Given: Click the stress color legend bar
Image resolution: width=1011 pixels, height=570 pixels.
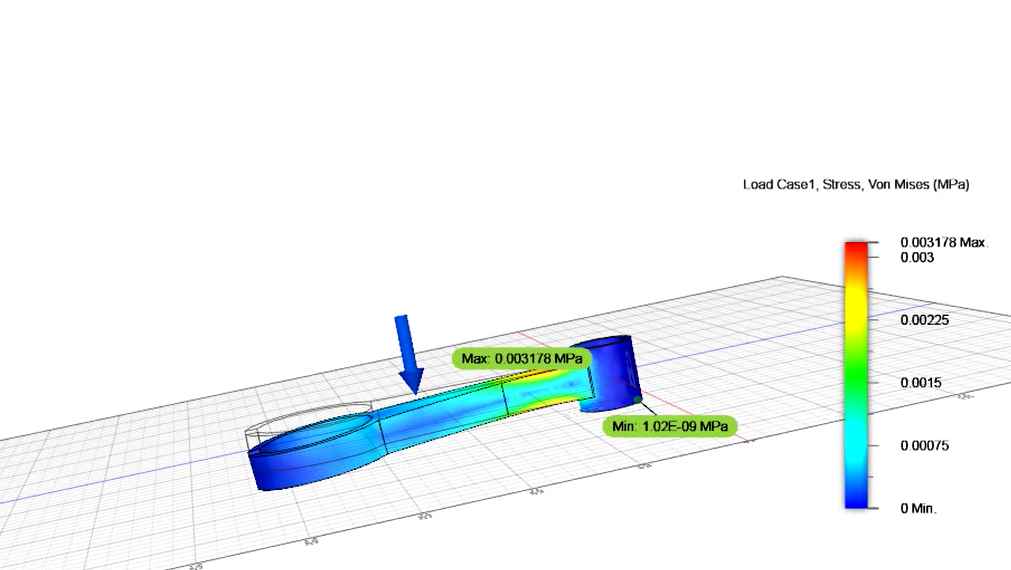Looking at the screenshot, I should tap(856, 375).
